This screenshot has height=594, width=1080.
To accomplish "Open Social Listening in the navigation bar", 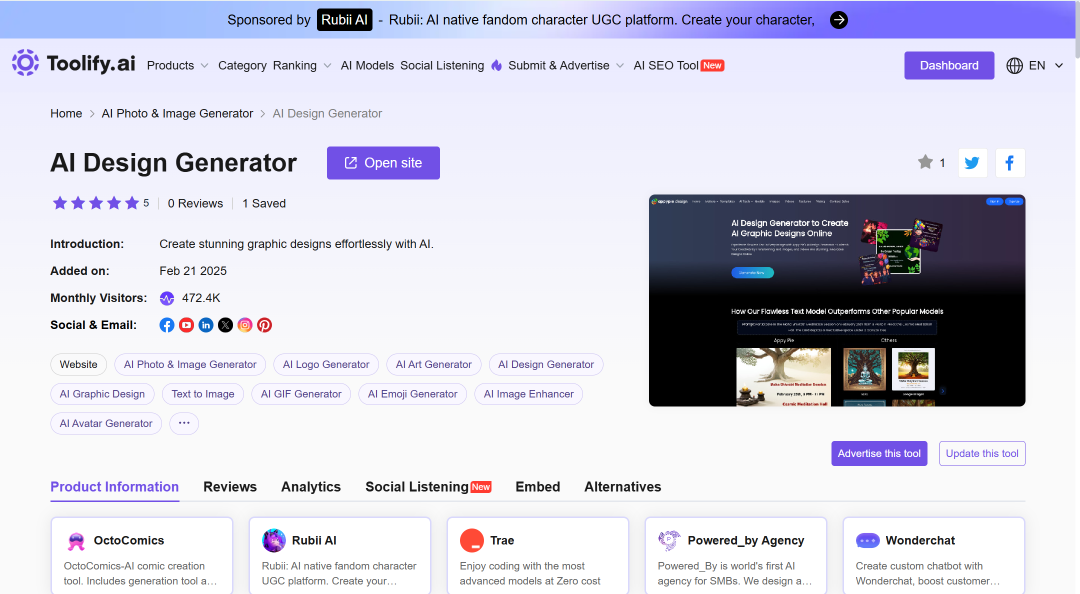I will tap(442, 65).
